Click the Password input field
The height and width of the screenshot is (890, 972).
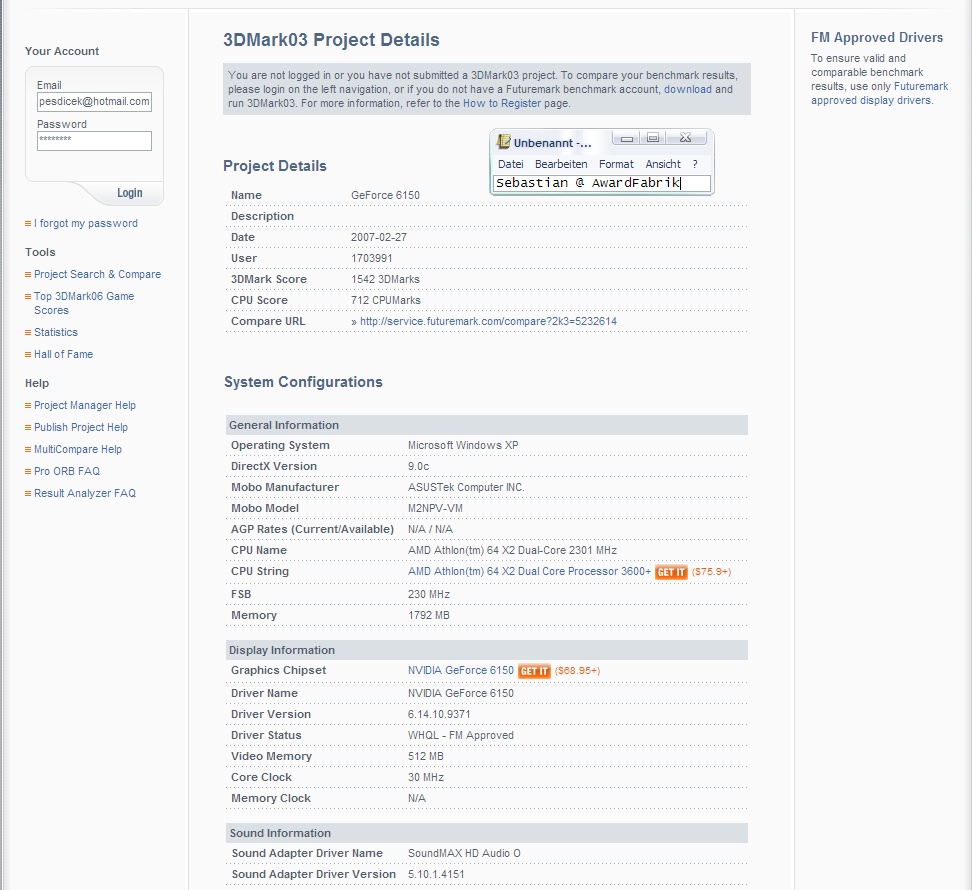point(94,141)
